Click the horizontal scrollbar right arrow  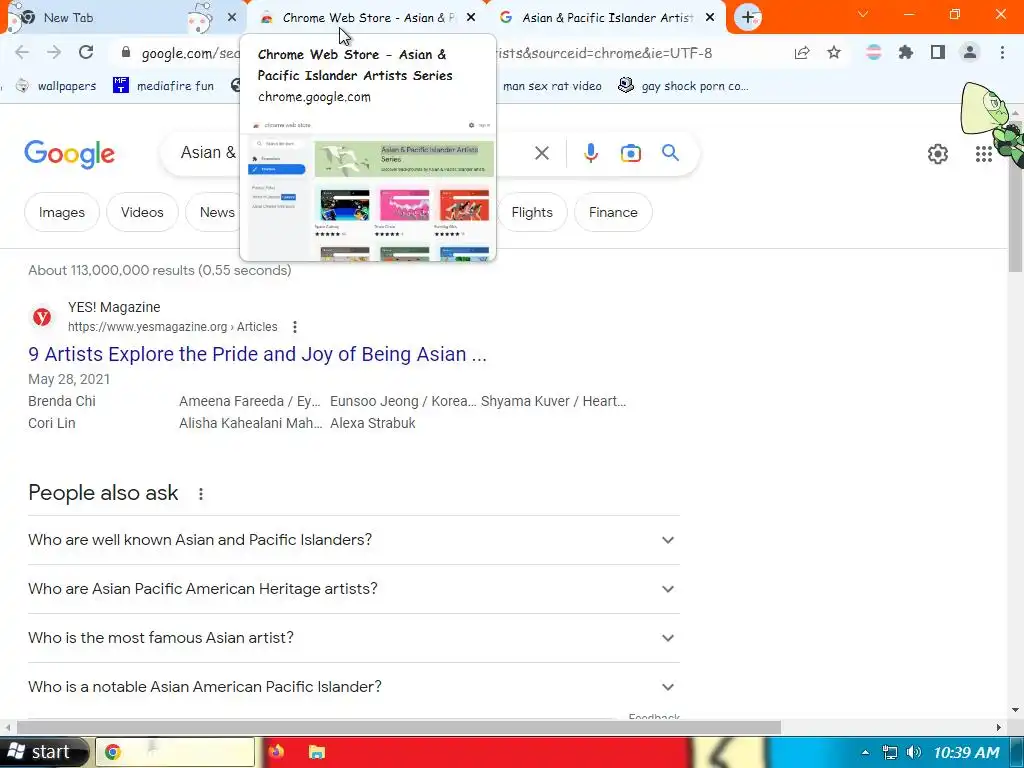[999, 727]
